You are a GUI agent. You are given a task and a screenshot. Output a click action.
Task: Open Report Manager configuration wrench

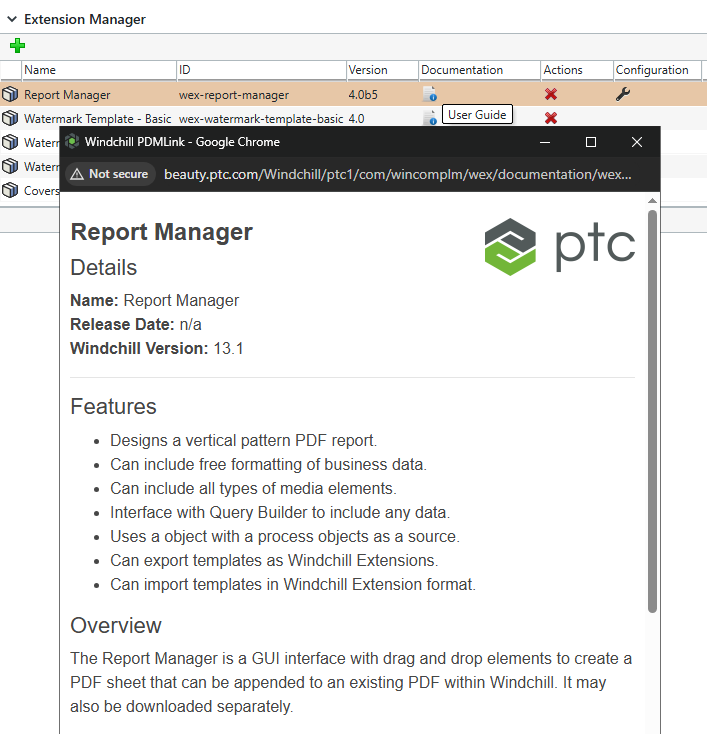[x=622, y=95]
